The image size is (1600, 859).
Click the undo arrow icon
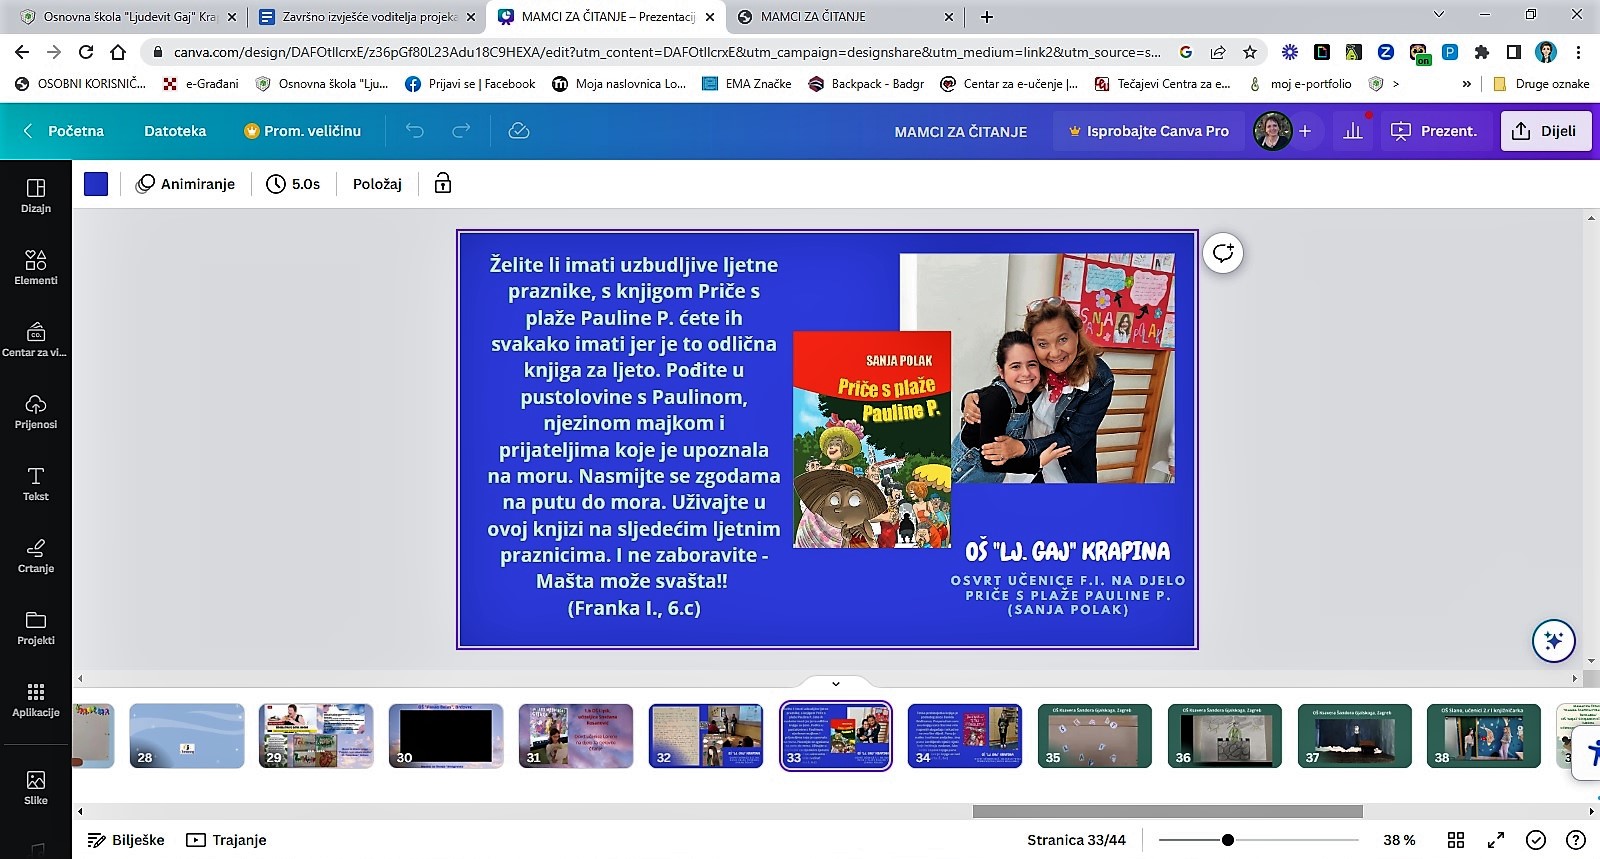[x=415, y=131]
